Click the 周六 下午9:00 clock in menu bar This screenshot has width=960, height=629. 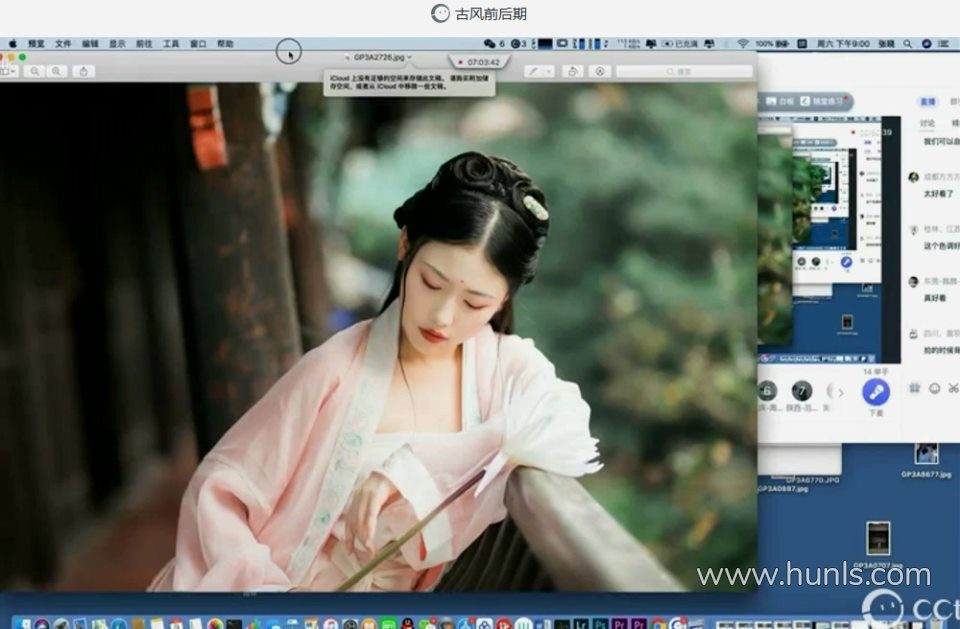pos(842,43)
